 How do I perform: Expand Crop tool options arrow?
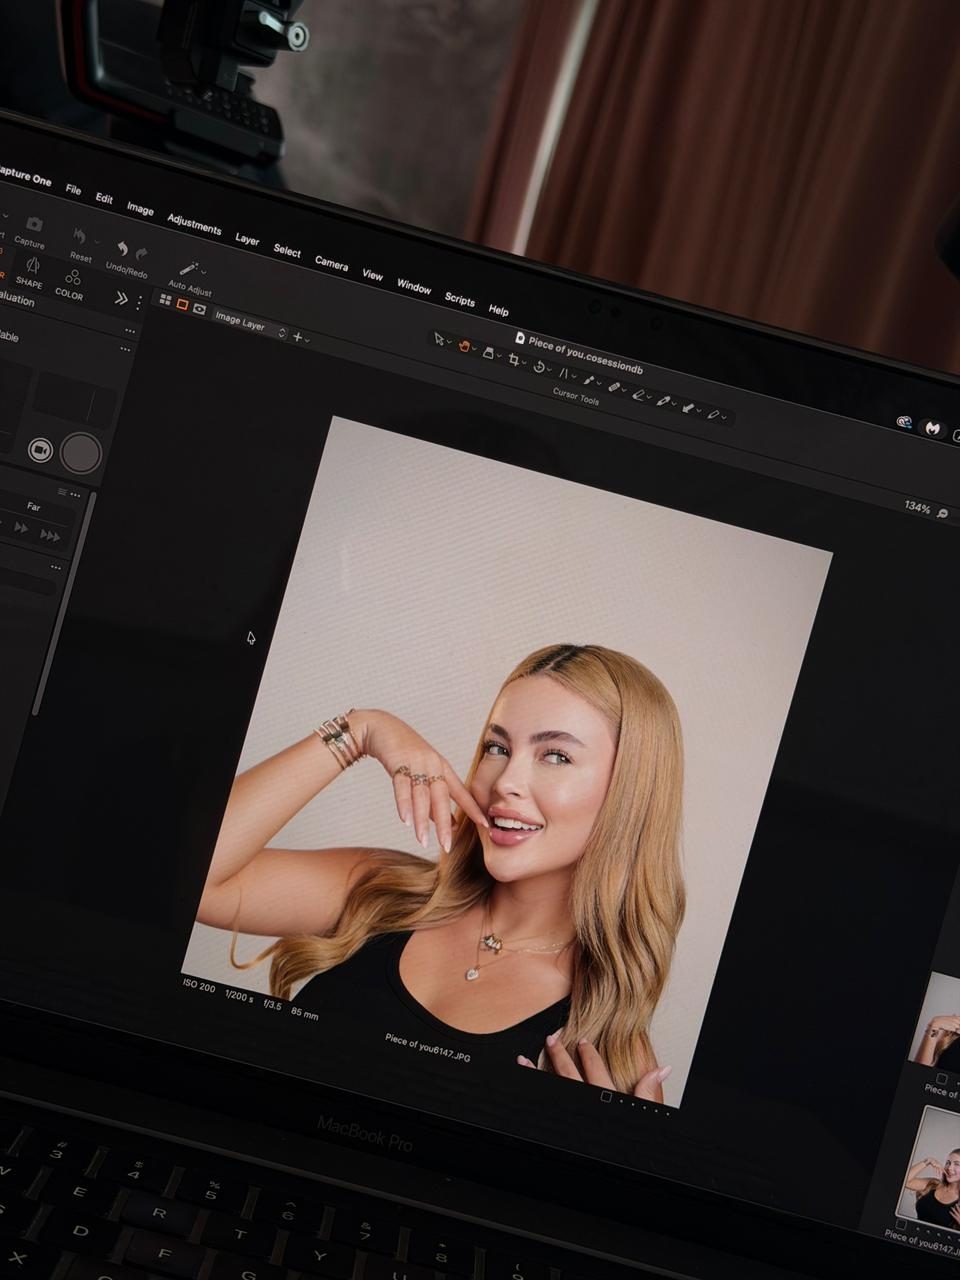click(523, 362)
